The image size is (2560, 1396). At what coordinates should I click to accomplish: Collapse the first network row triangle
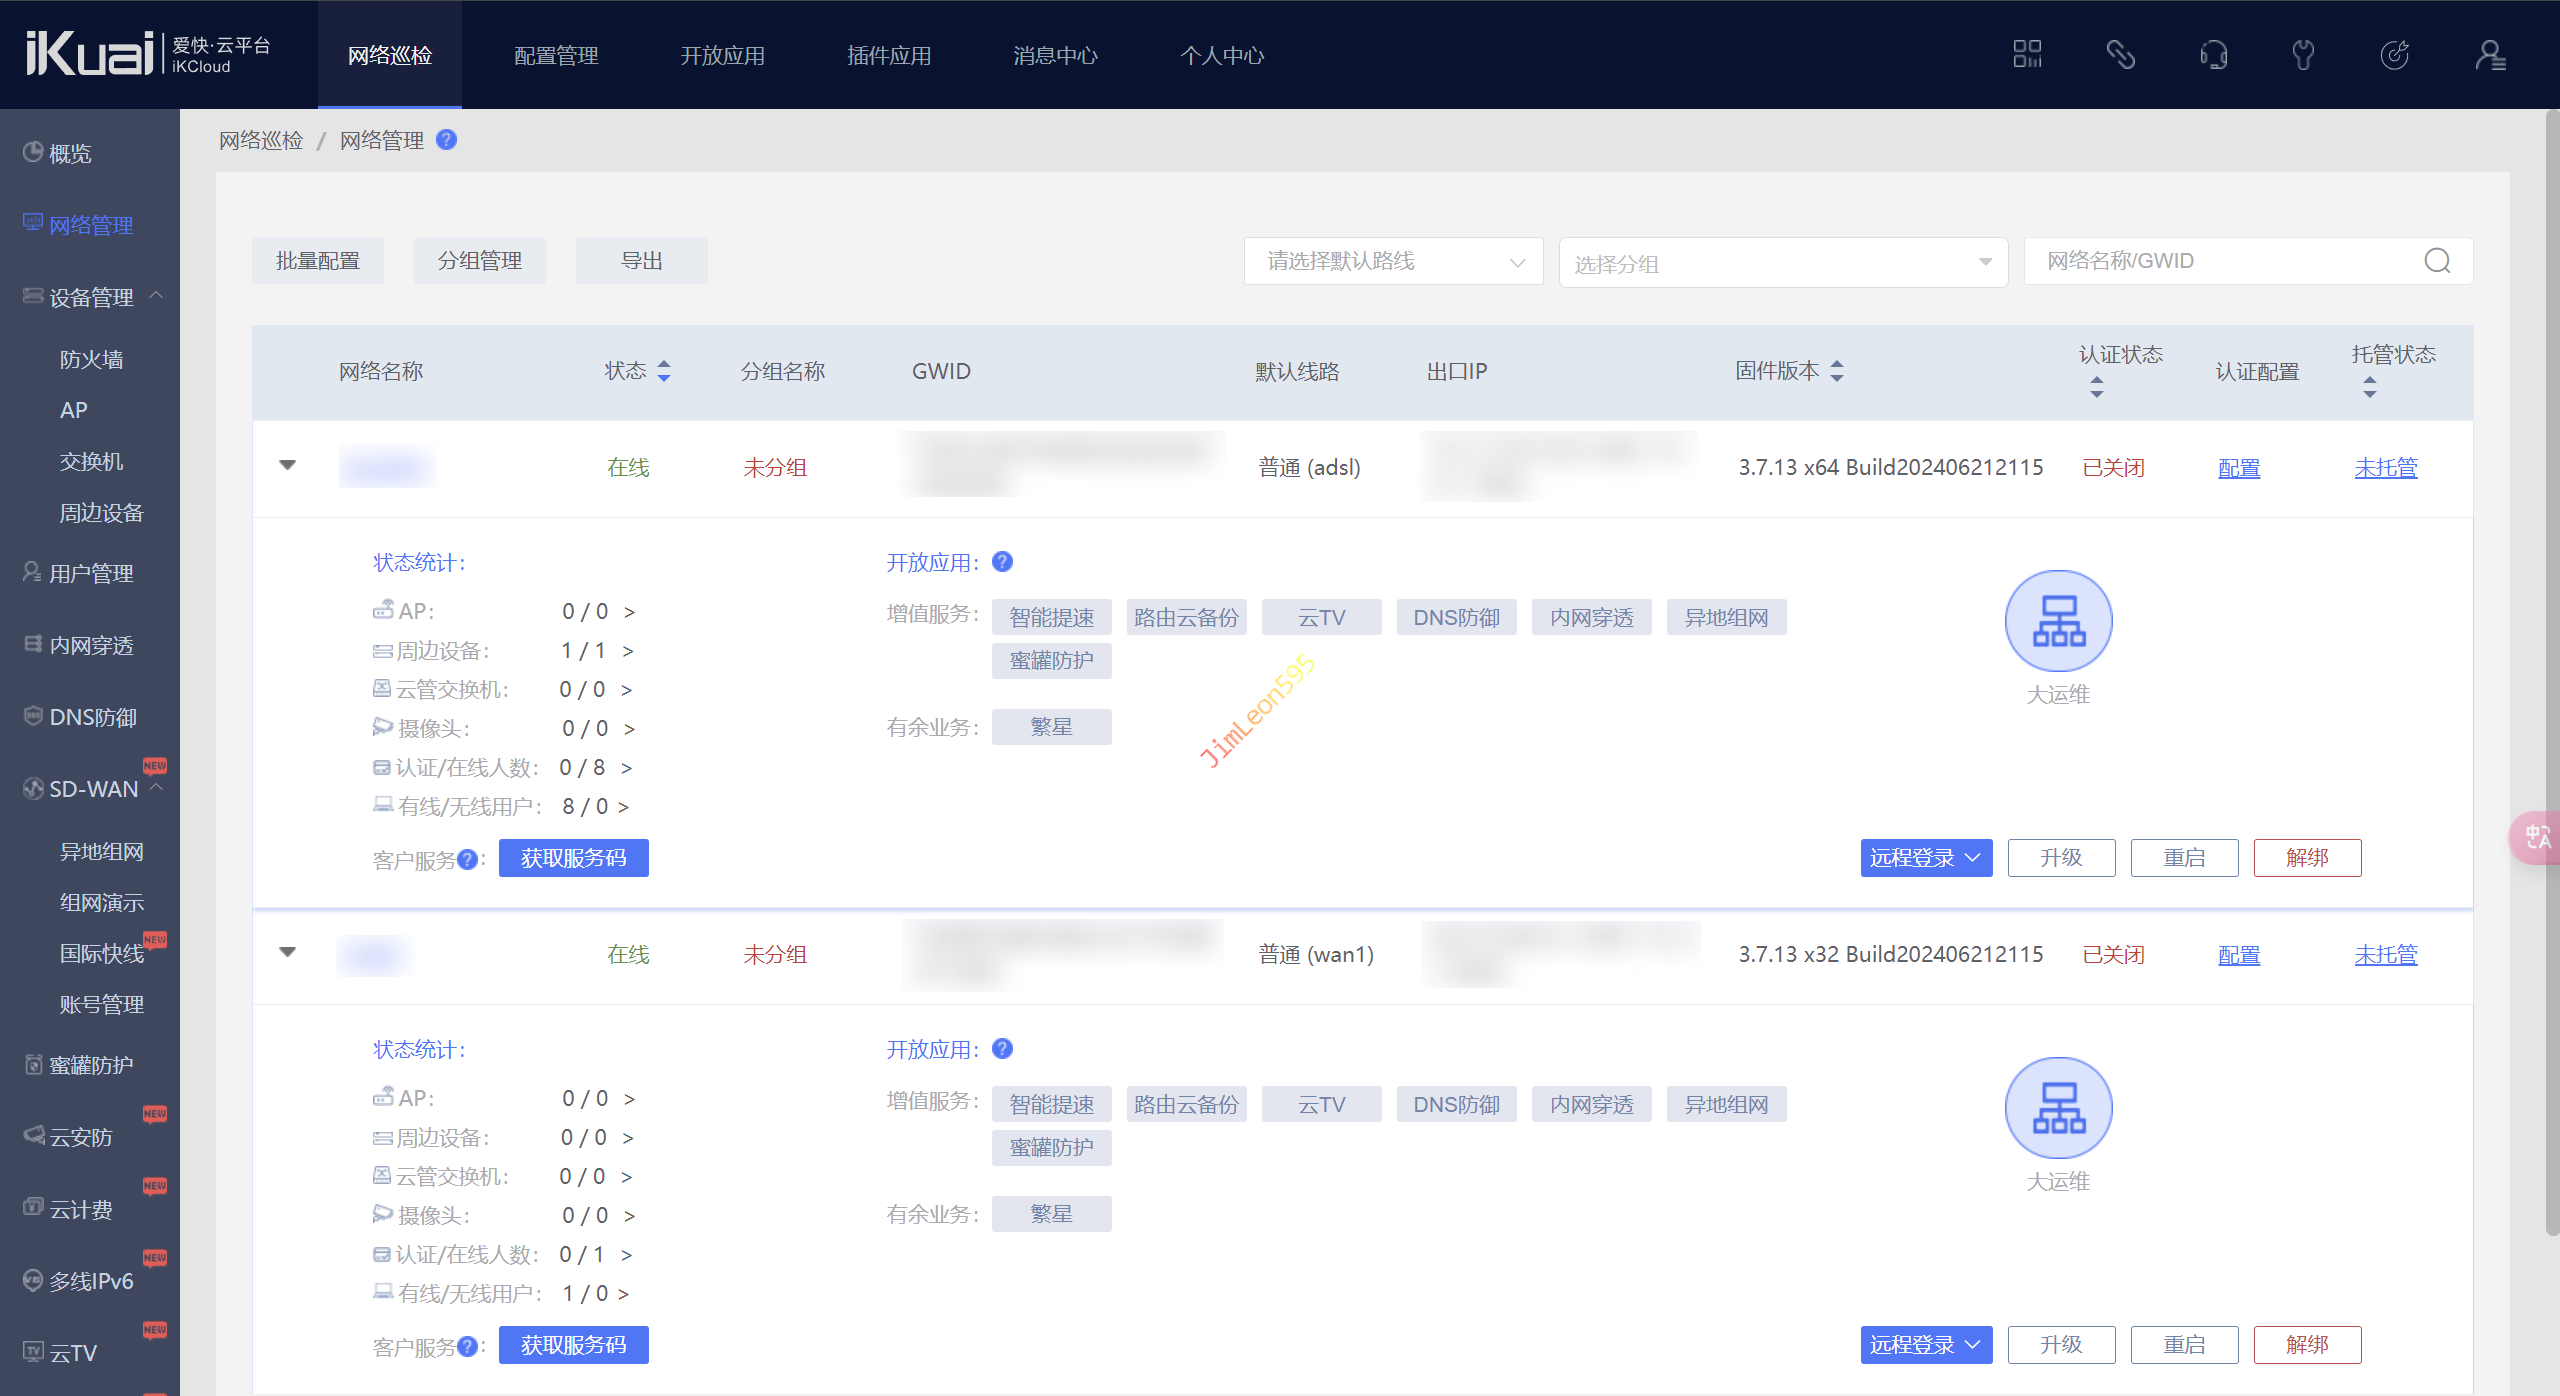coord(288,465)
